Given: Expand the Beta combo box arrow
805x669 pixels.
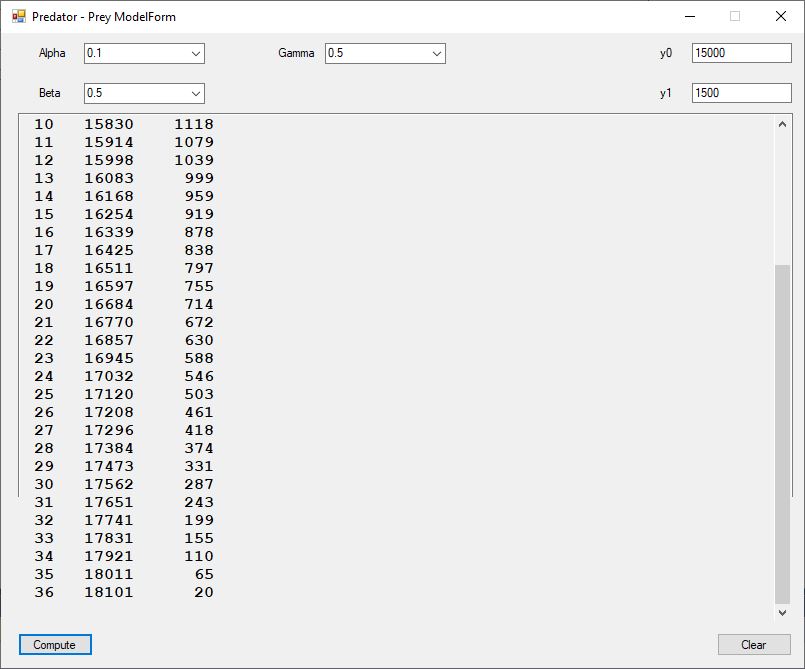Looking at the screenshot, I should click(x=195, y=94).
